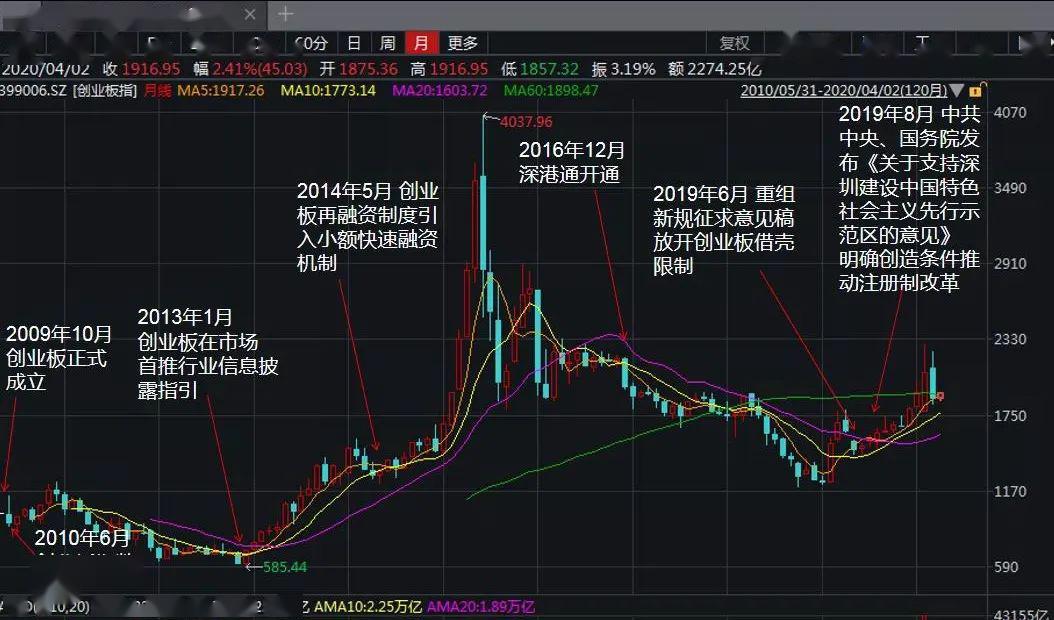Click the closing price 收 1916.95
The height and width of the screenshot is (620, 1054).
click(141, 69)
